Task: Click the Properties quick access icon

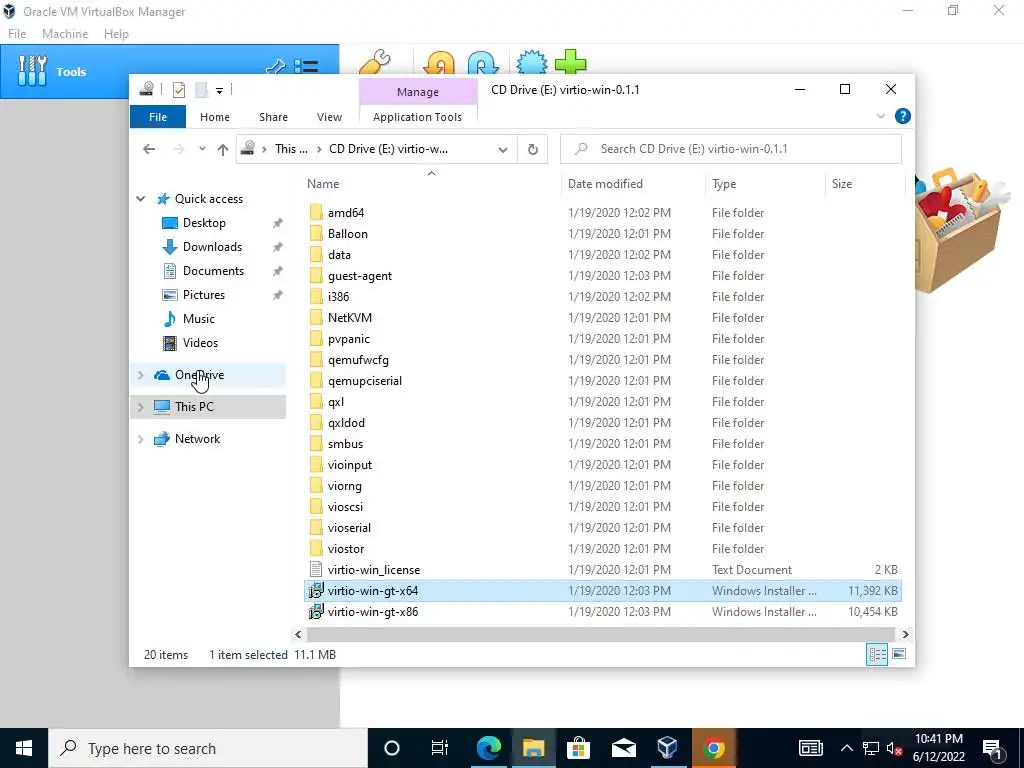Action: [x=178, y=90]
